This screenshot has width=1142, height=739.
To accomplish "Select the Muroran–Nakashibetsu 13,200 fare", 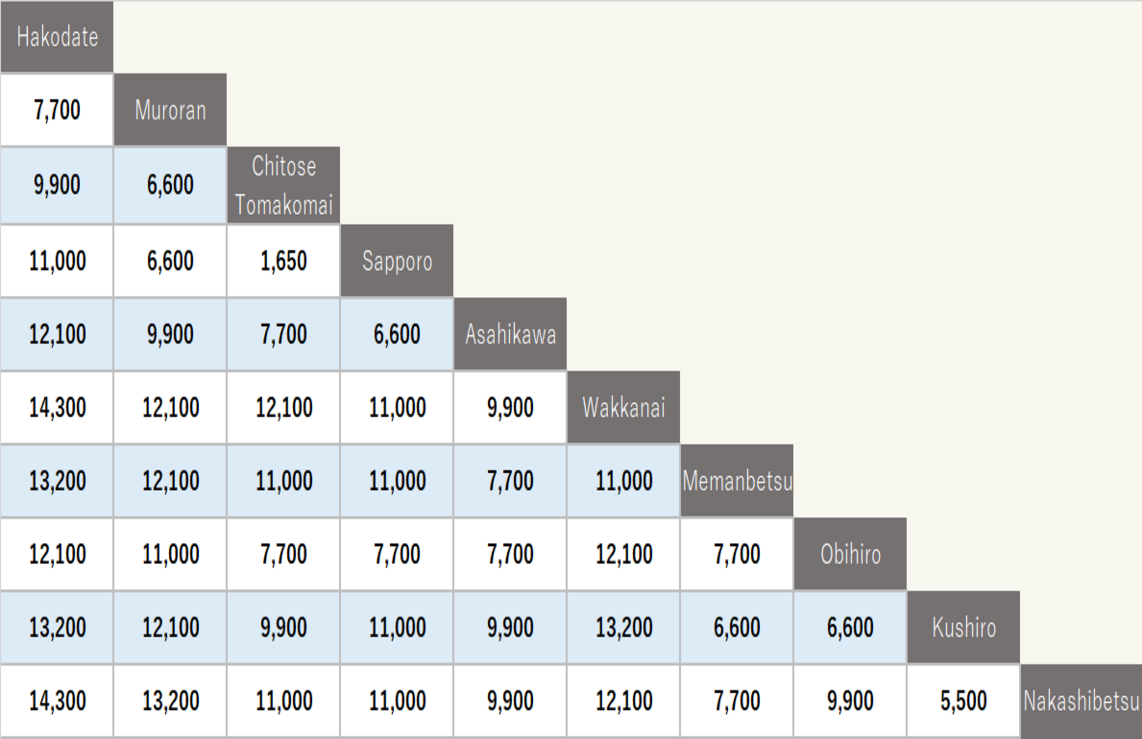I will (x=170, y=701).
